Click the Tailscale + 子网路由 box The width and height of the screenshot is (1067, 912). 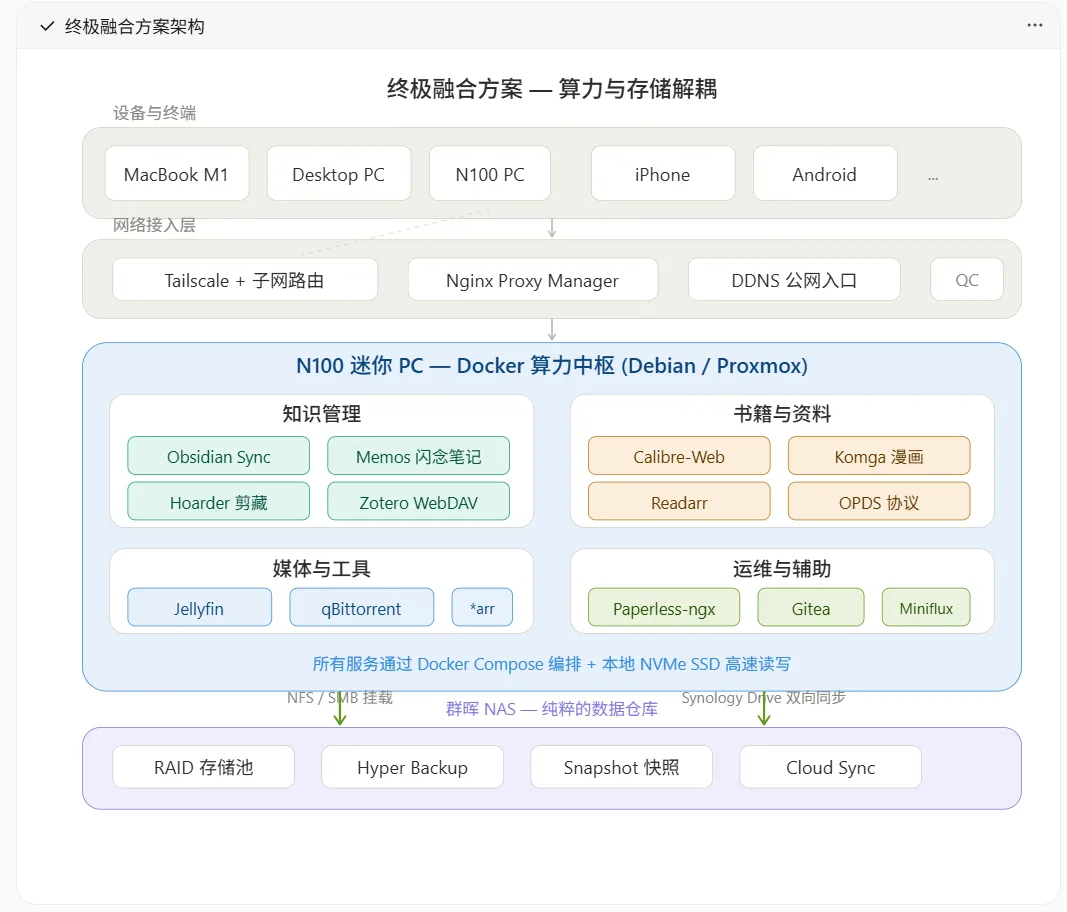(245, 279)
